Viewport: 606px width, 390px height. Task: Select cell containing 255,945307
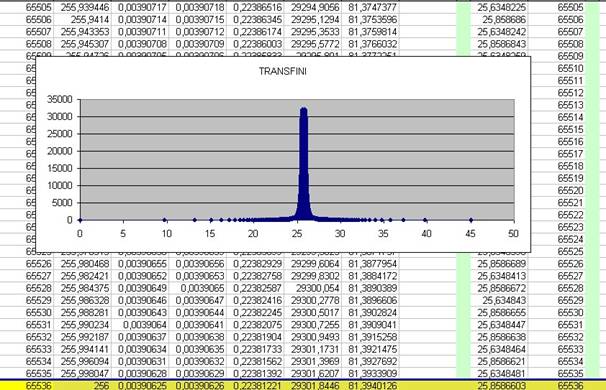[x=83, y=44]
